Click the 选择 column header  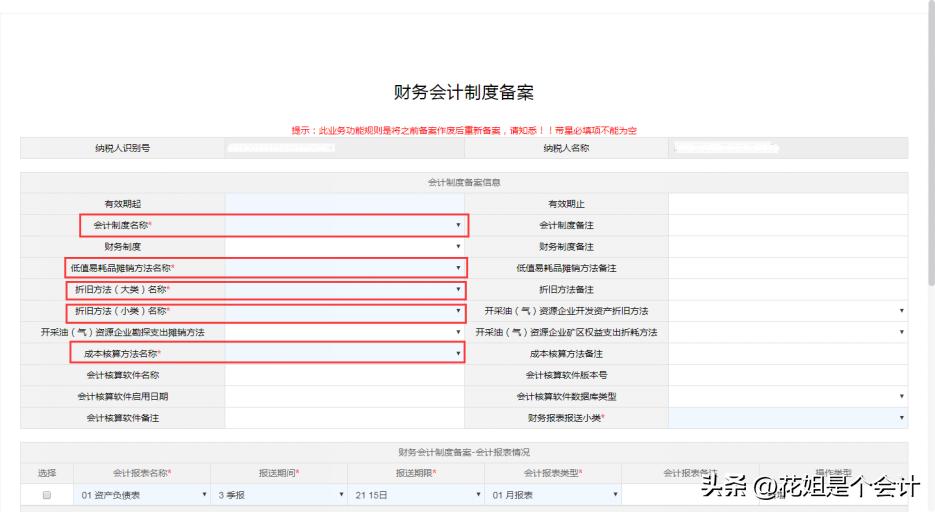47,473
